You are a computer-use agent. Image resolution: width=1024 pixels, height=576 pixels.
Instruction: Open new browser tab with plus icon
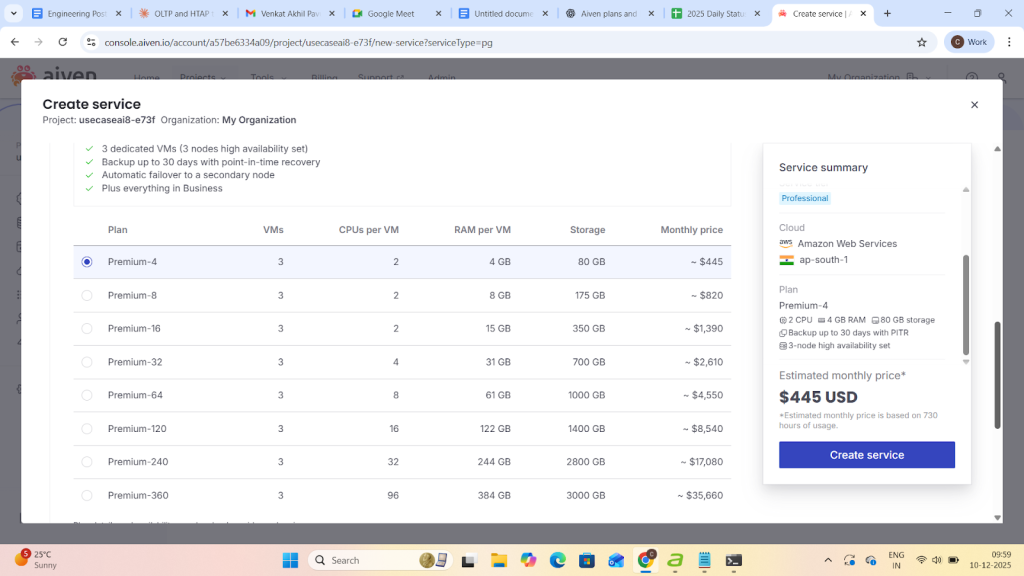[x=887, y=14]
